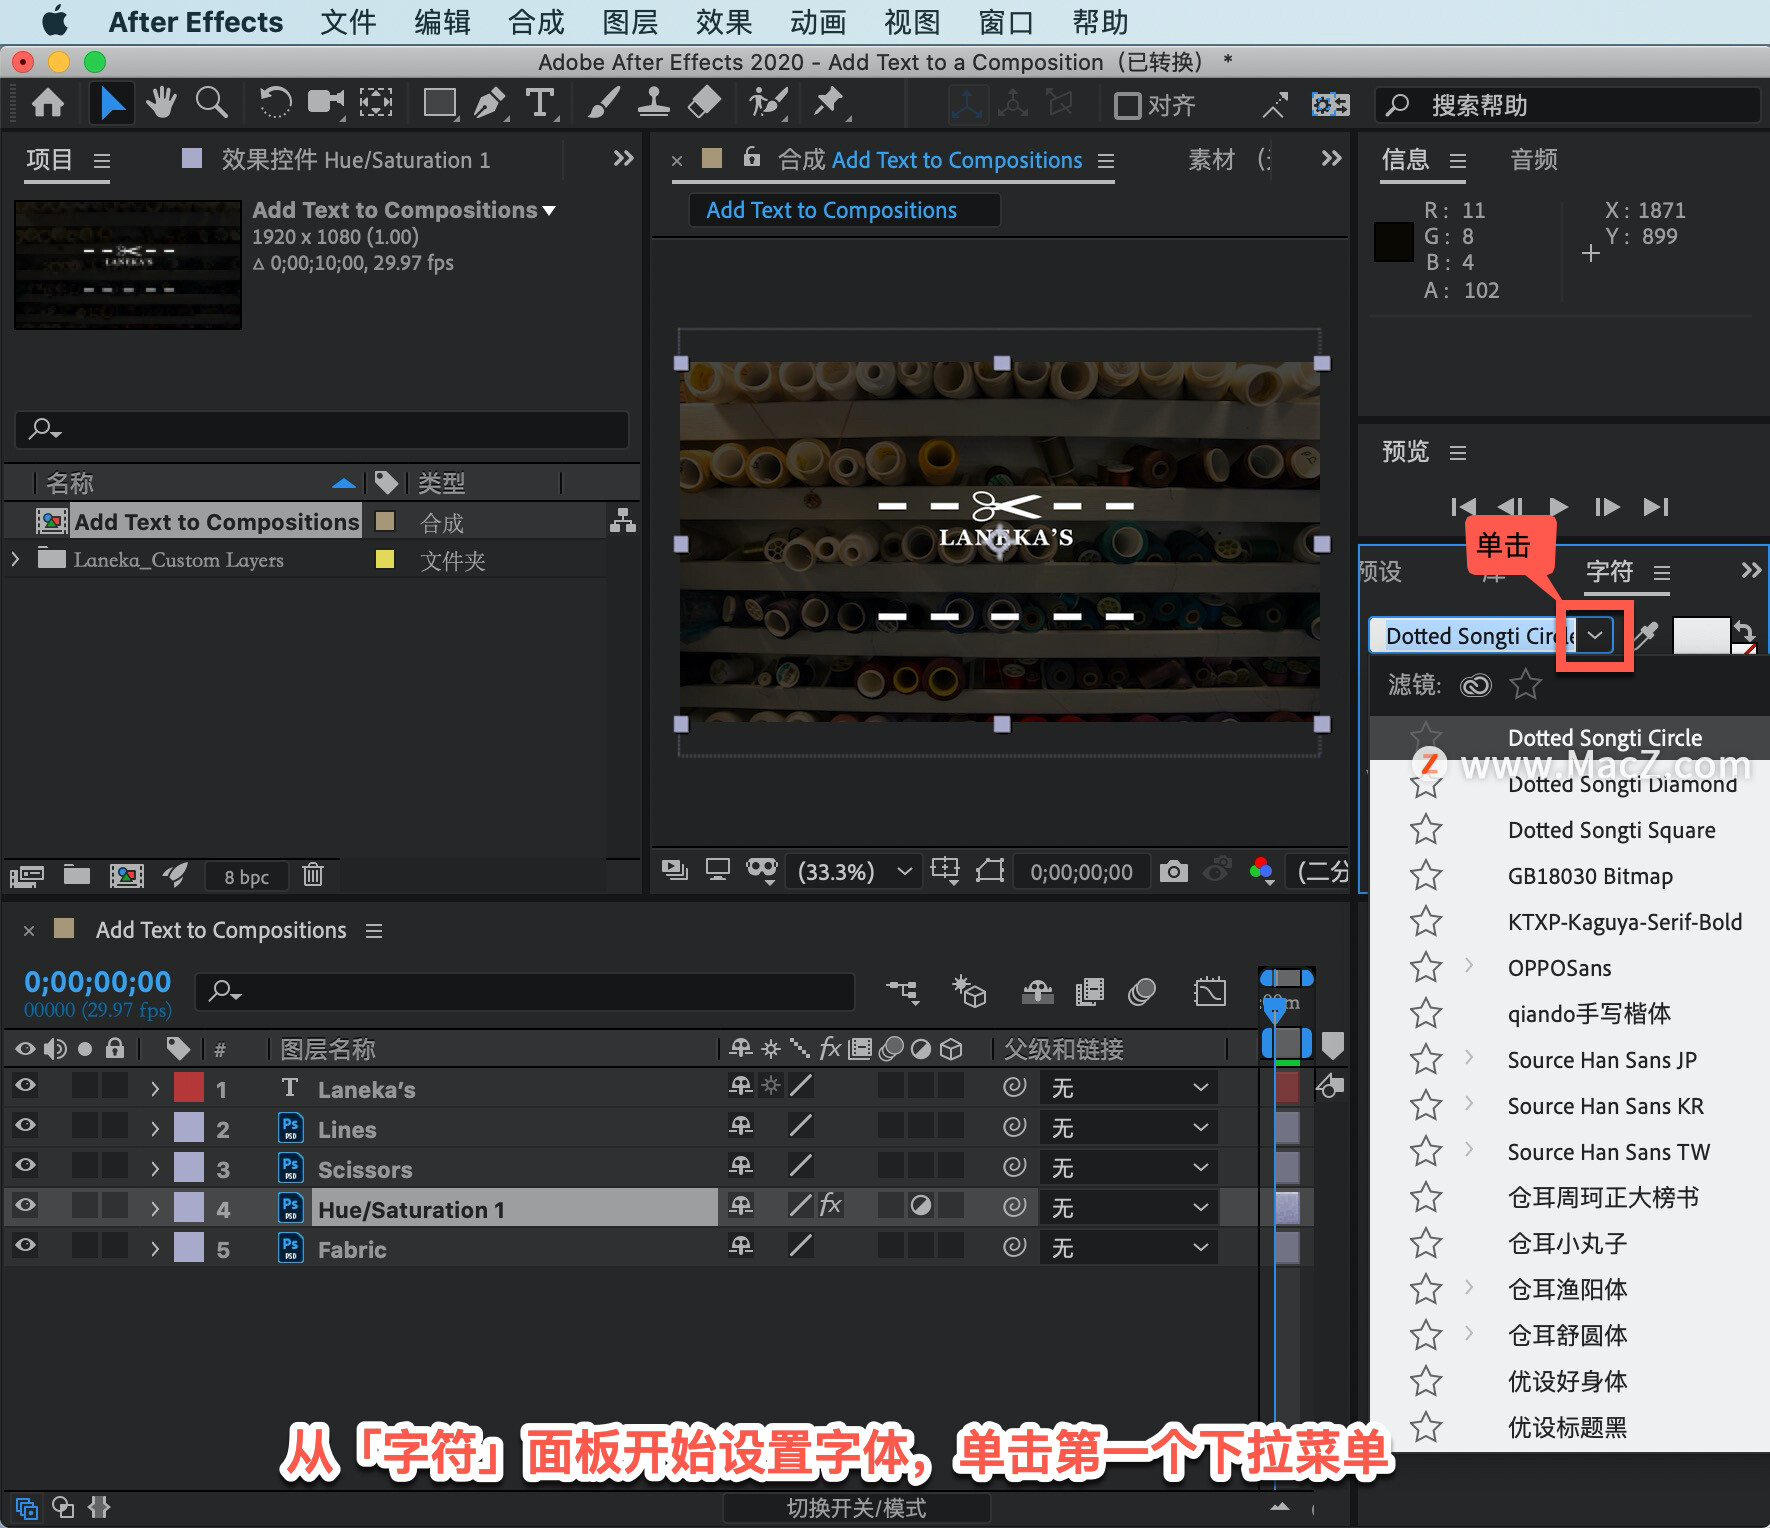Screen dimensions: 1770x1528
Task: Select the Brush tool
Action: tap(603, 102)
